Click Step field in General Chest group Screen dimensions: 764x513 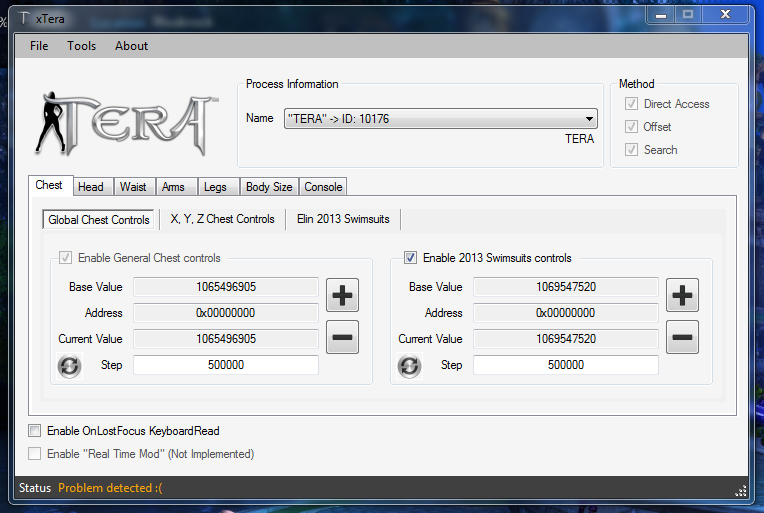coord(225,365)
